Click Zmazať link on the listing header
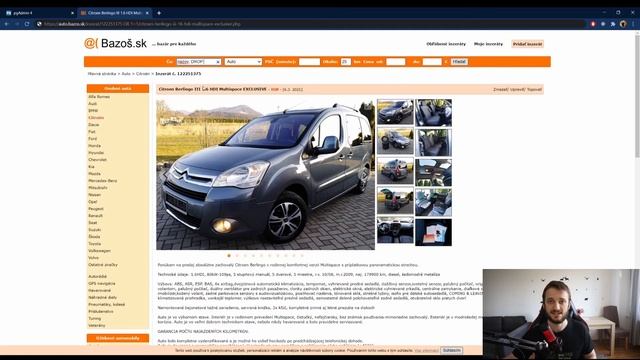This screenshot has width=640, height=360. (500, 89)
